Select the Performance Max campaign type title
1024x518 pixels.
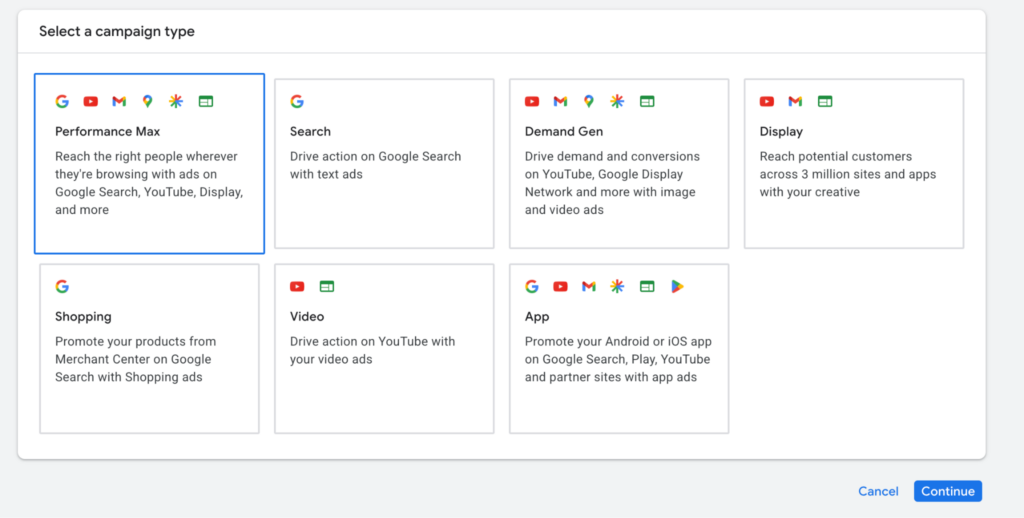108,131
